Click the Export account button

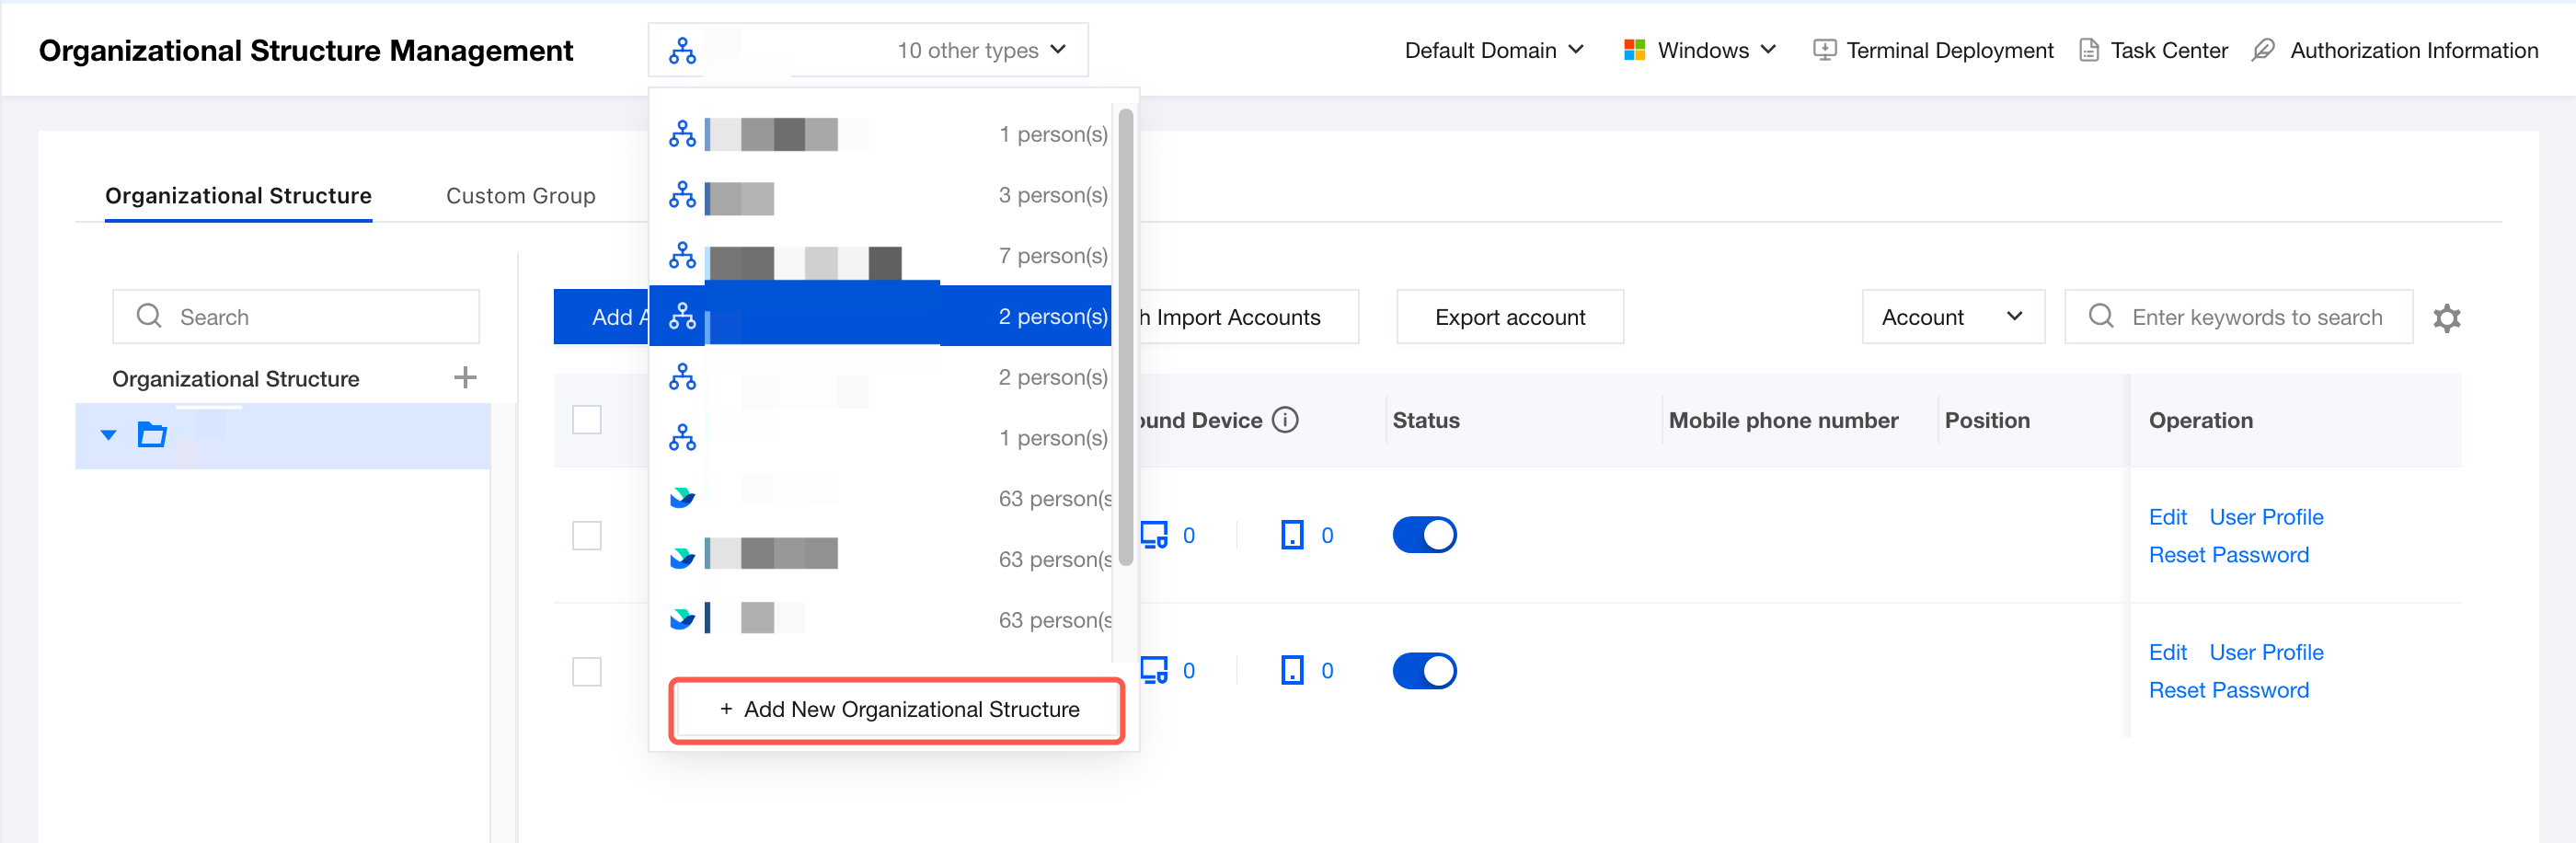pos(1509,317)
